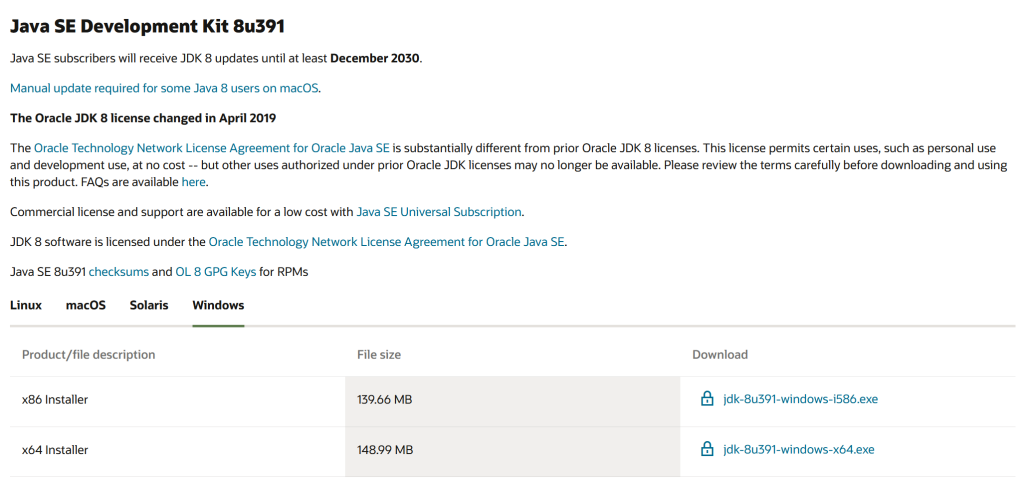1024x484 pixels.
Task: Click the lock icon beside jdk-8u391-windows-i586.exe
Action: tap(707, 399)
